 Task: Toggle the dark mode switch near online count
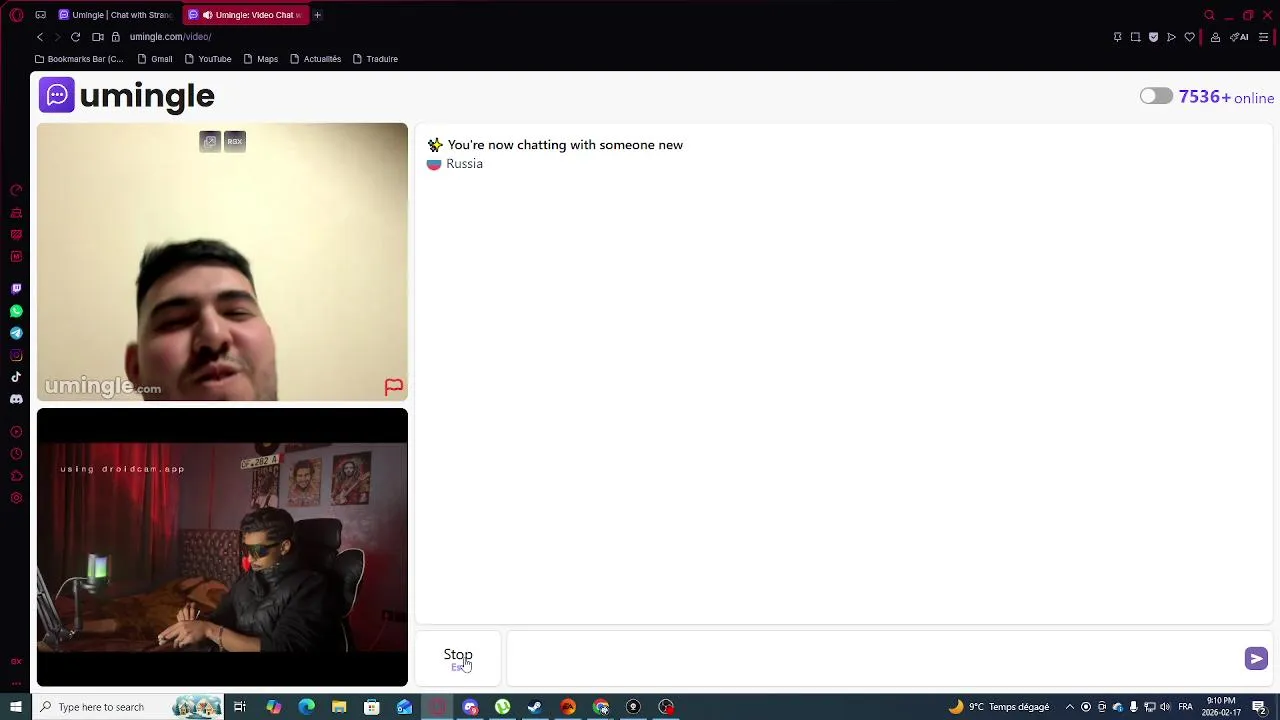pyautogui.click(x=1156, y=96)
